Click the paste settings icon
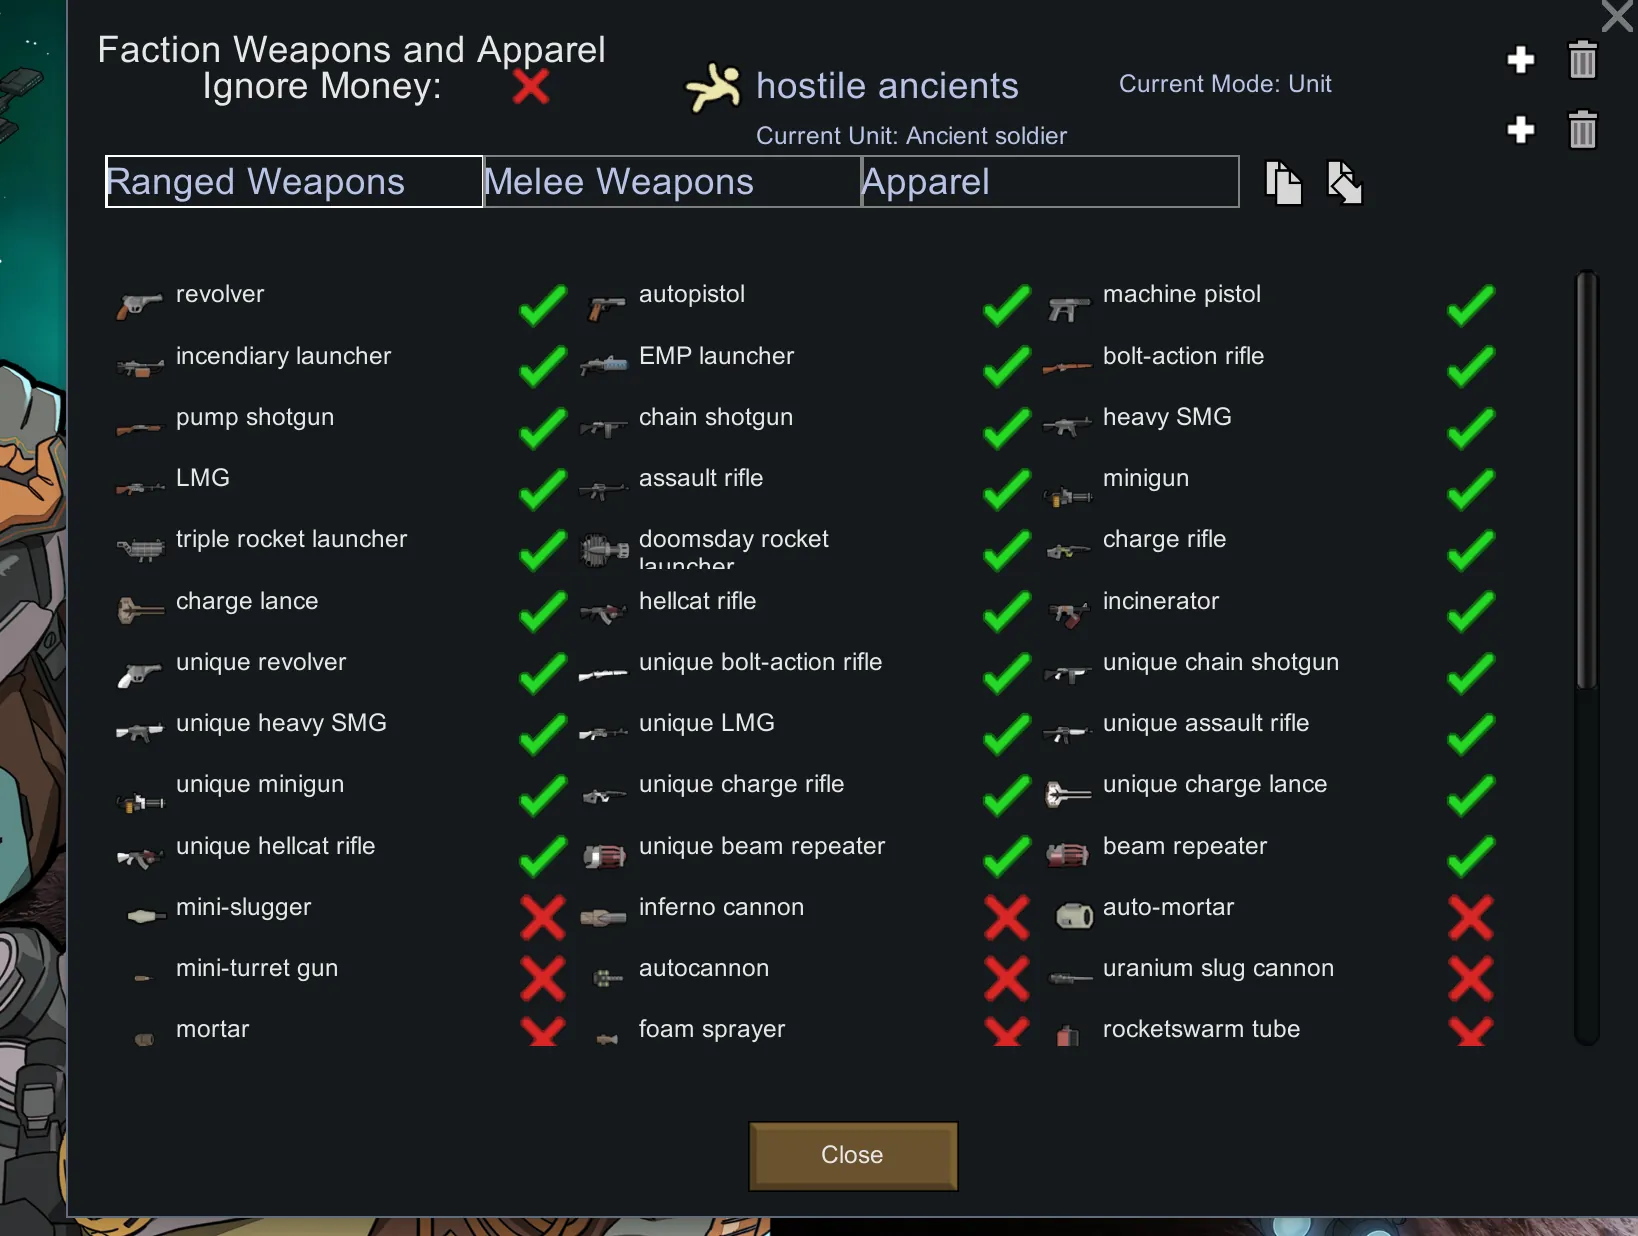The width and height of the screenshot is (1638, 1236). point(1345,183)
